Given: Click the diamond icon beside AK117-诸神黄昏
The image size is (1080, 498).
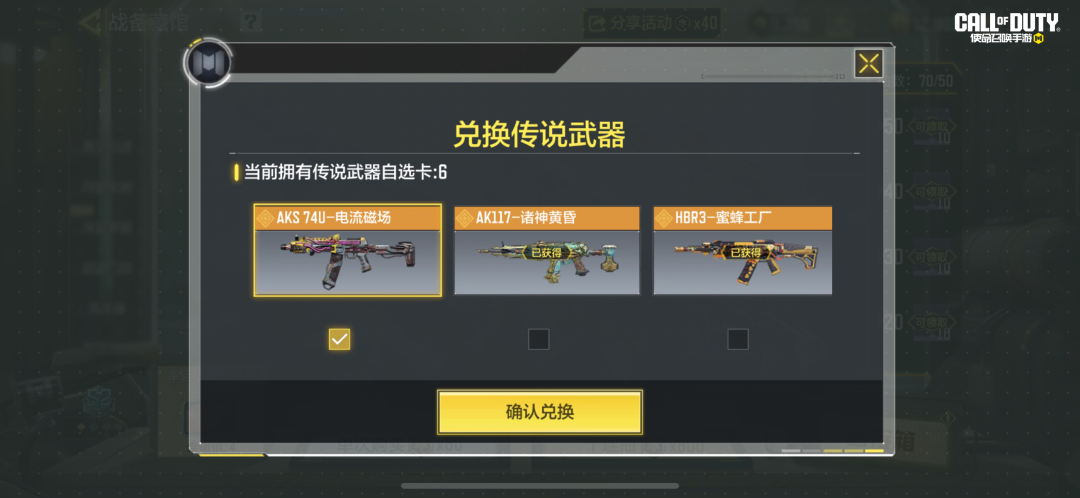Looking at the screenshot, I should click(465, 218).
